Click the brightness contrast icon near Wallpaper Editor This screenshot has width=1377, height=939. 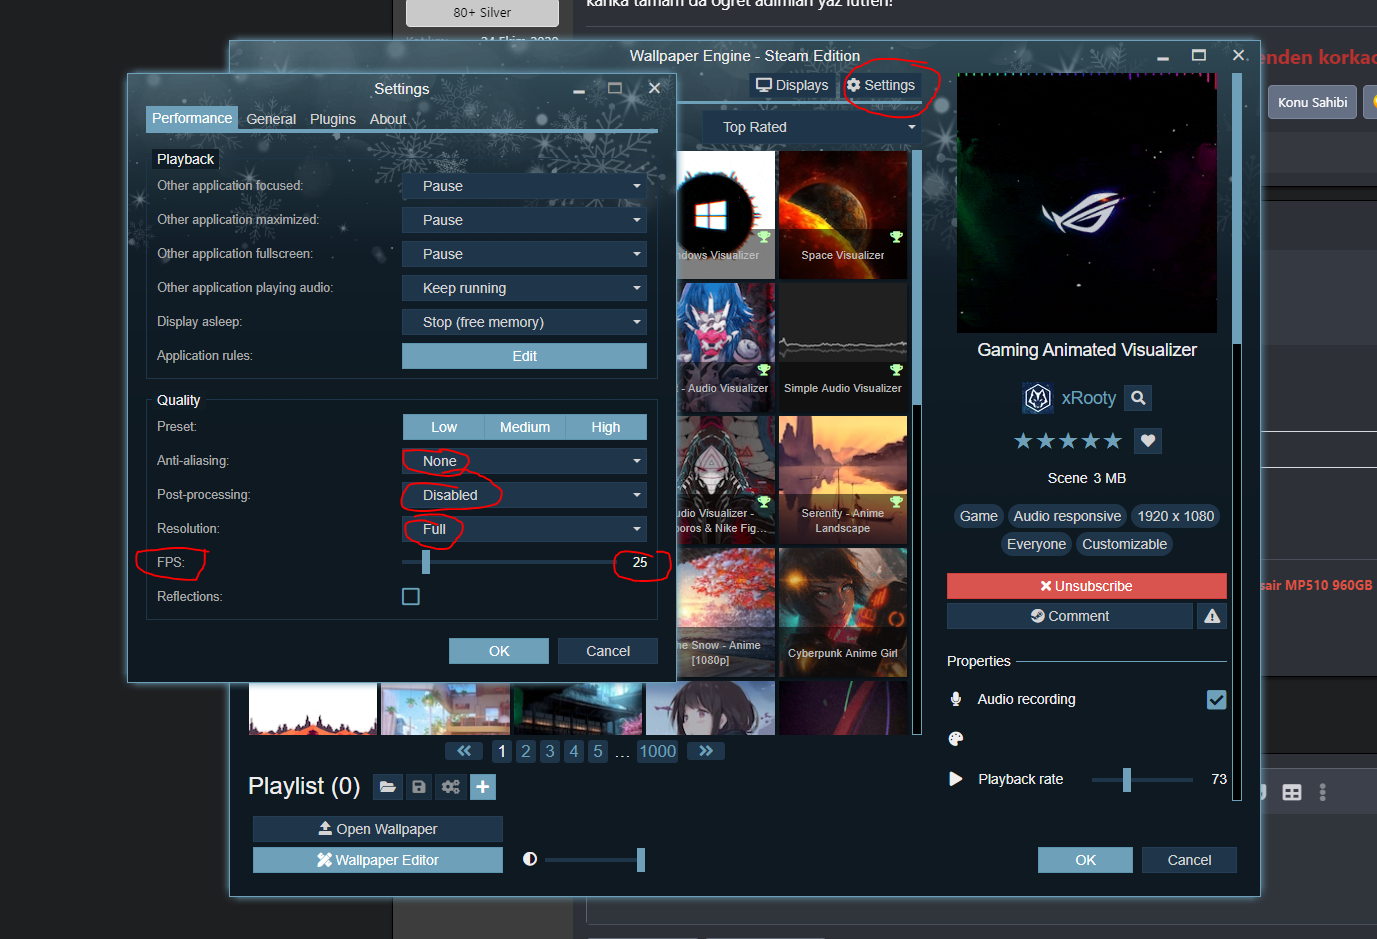[x=530, y=859]
